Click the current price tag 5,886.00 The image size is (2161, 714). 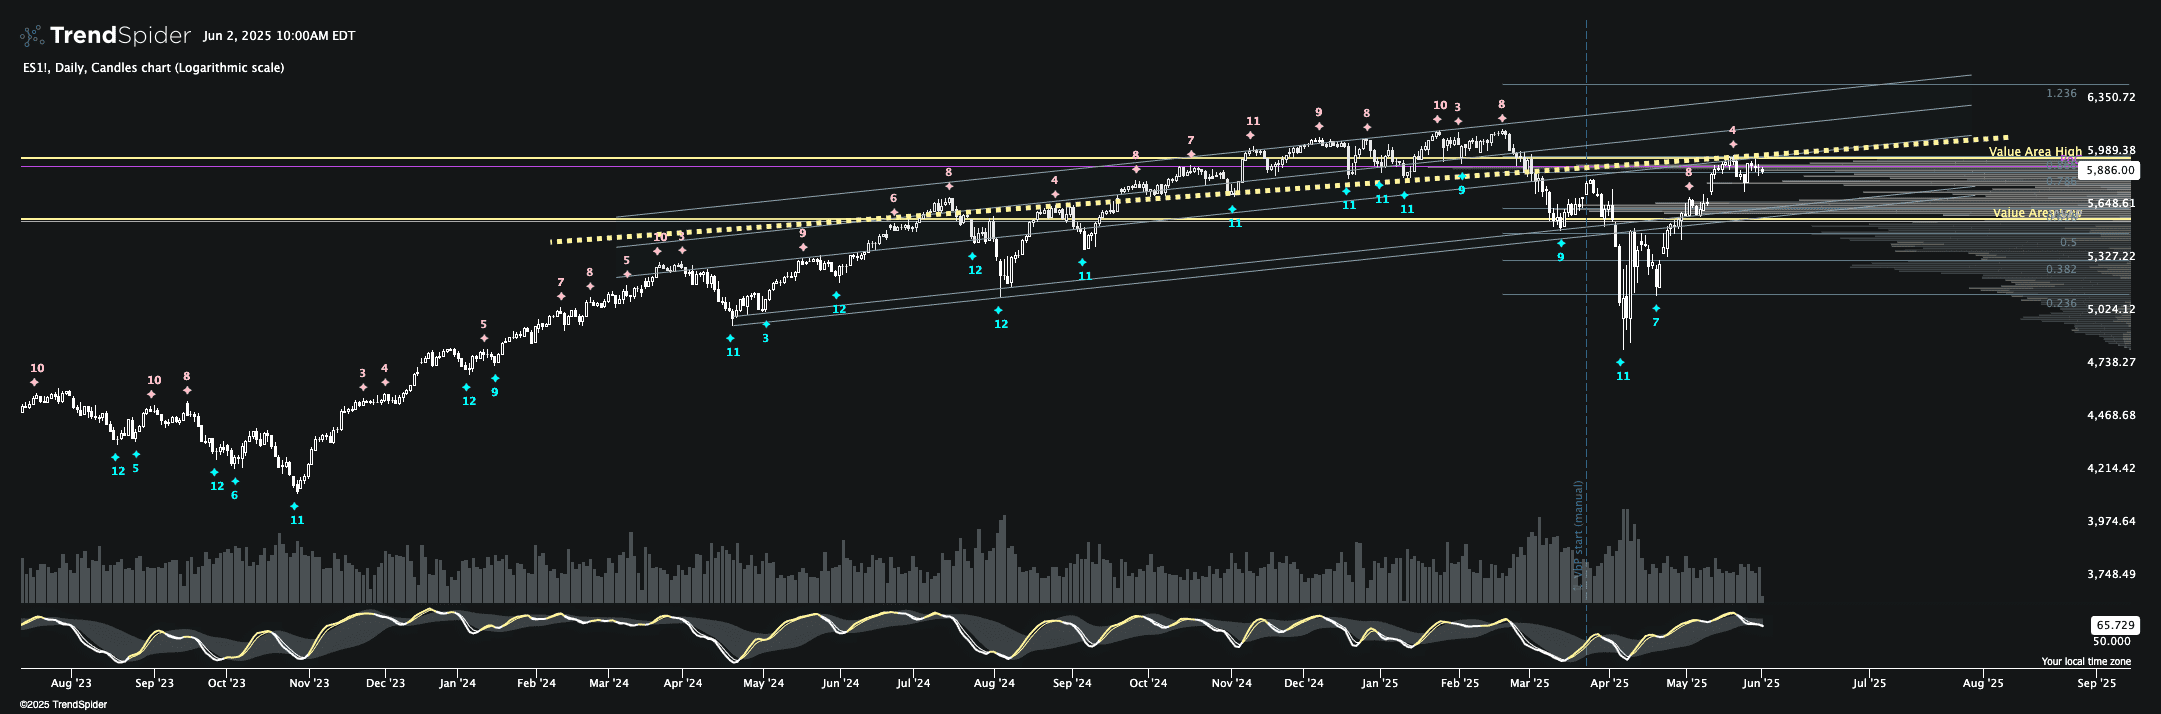click(2109, 171)
